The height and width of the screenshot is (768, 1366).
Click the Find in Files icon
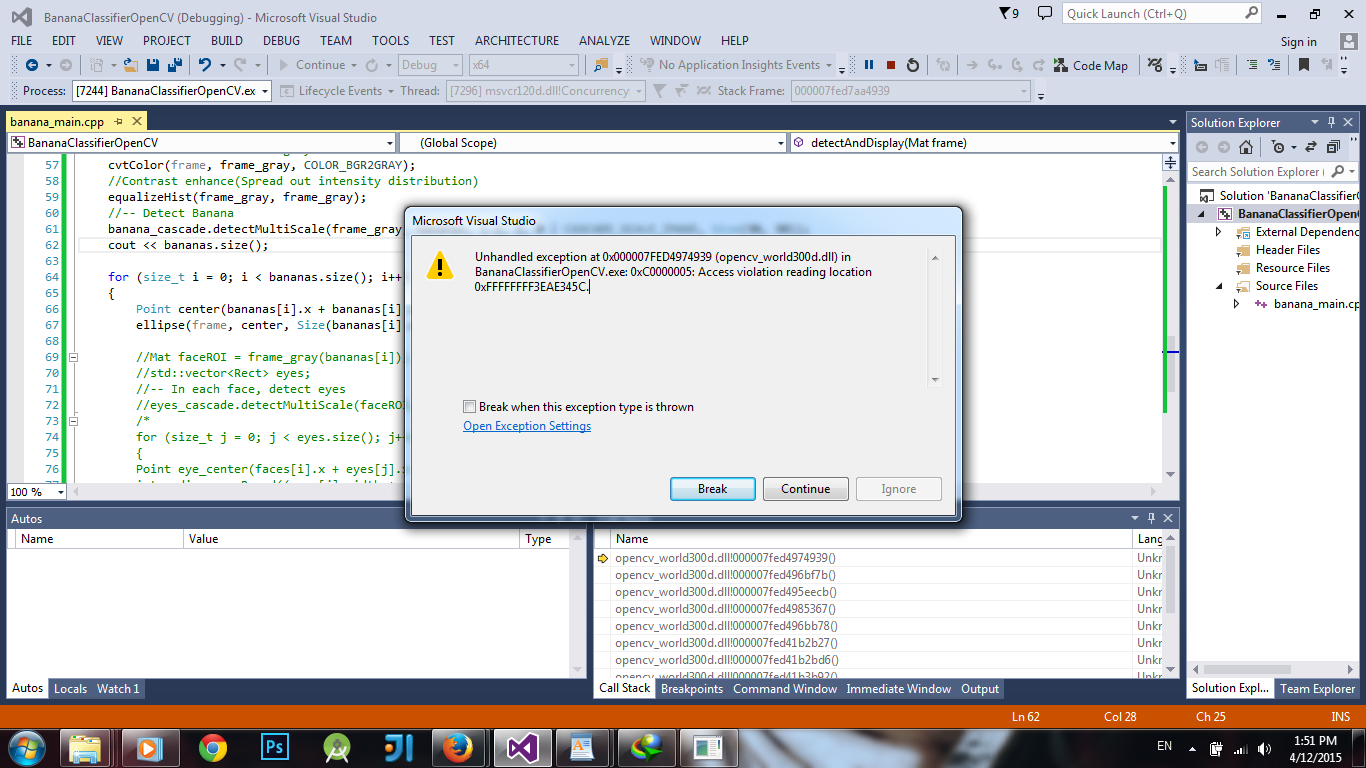601,65
